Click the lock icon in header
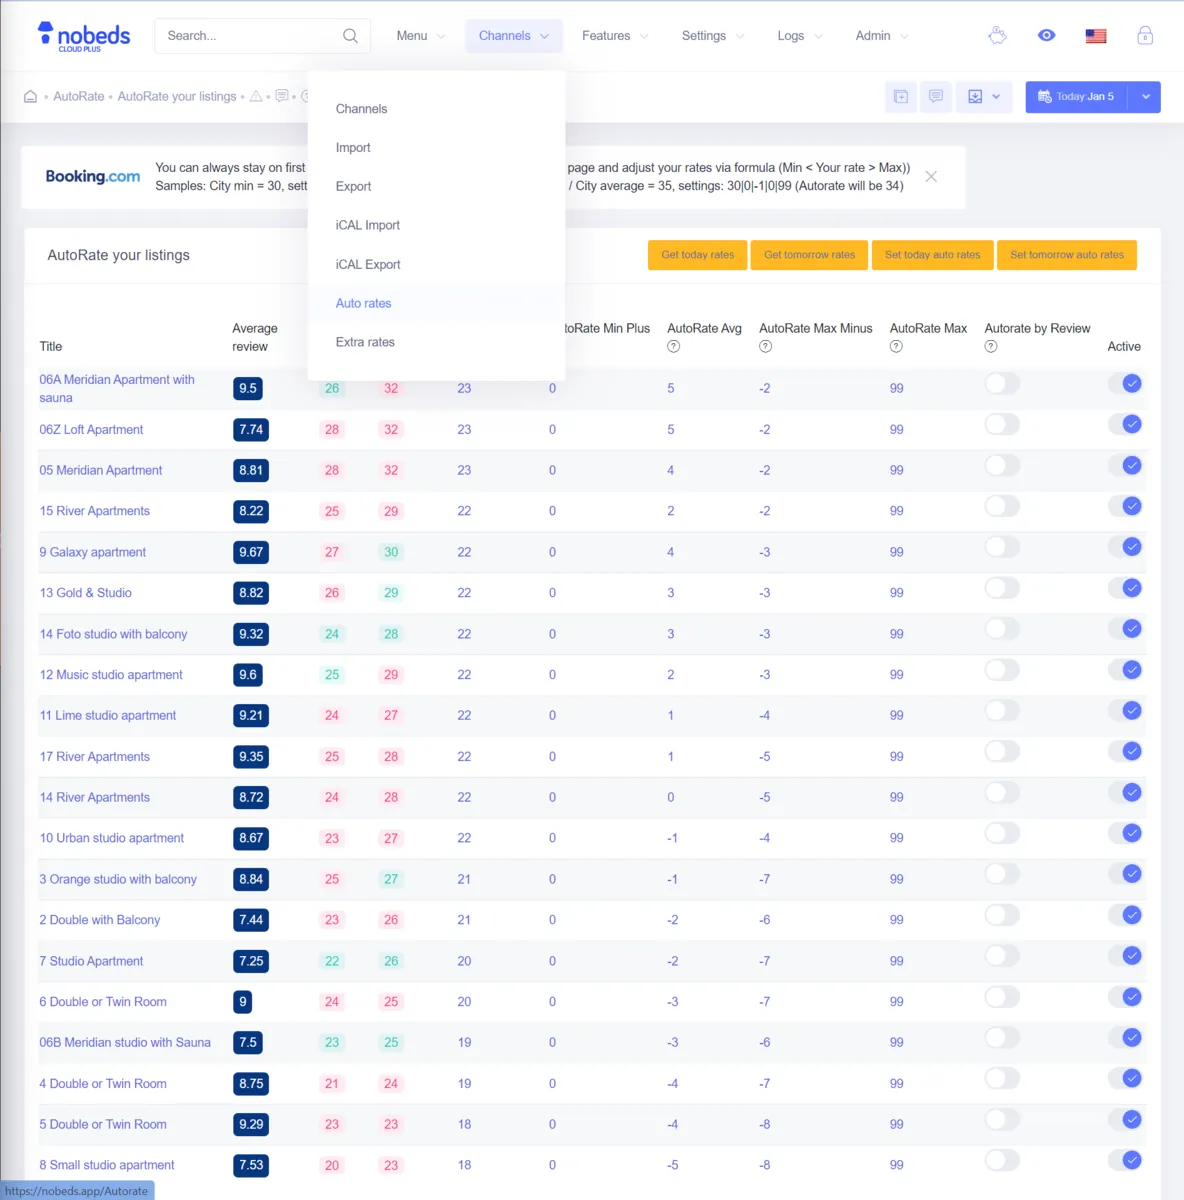Screen dimensions: 1184x1200 pos(1145,36)
